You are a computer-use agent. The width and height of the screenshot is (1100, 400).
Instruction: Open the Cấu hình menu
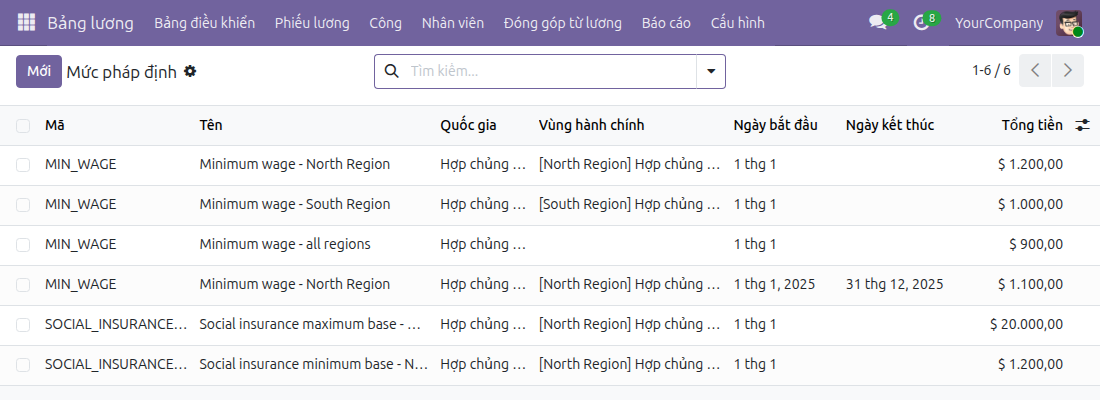tap(737, 23)
